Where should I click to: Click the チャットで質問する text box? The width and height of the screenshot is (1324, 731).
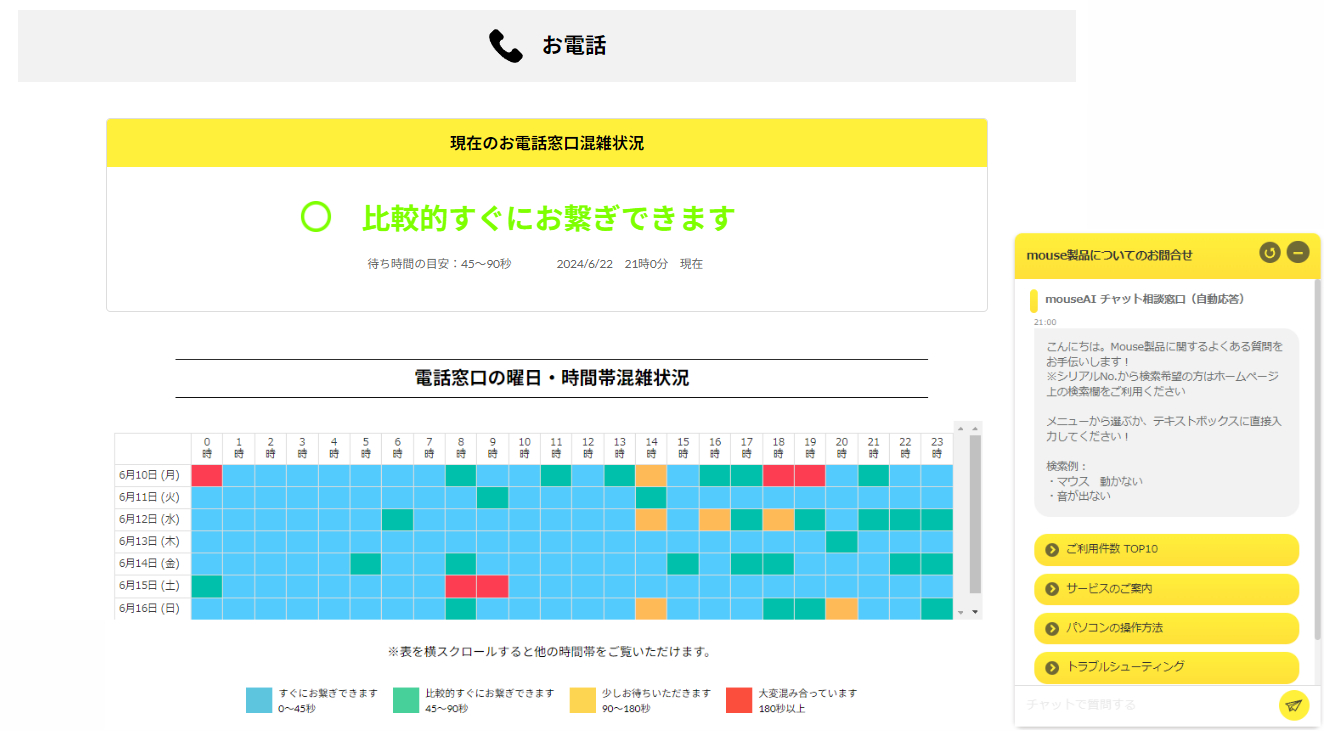pos(1147,705)
